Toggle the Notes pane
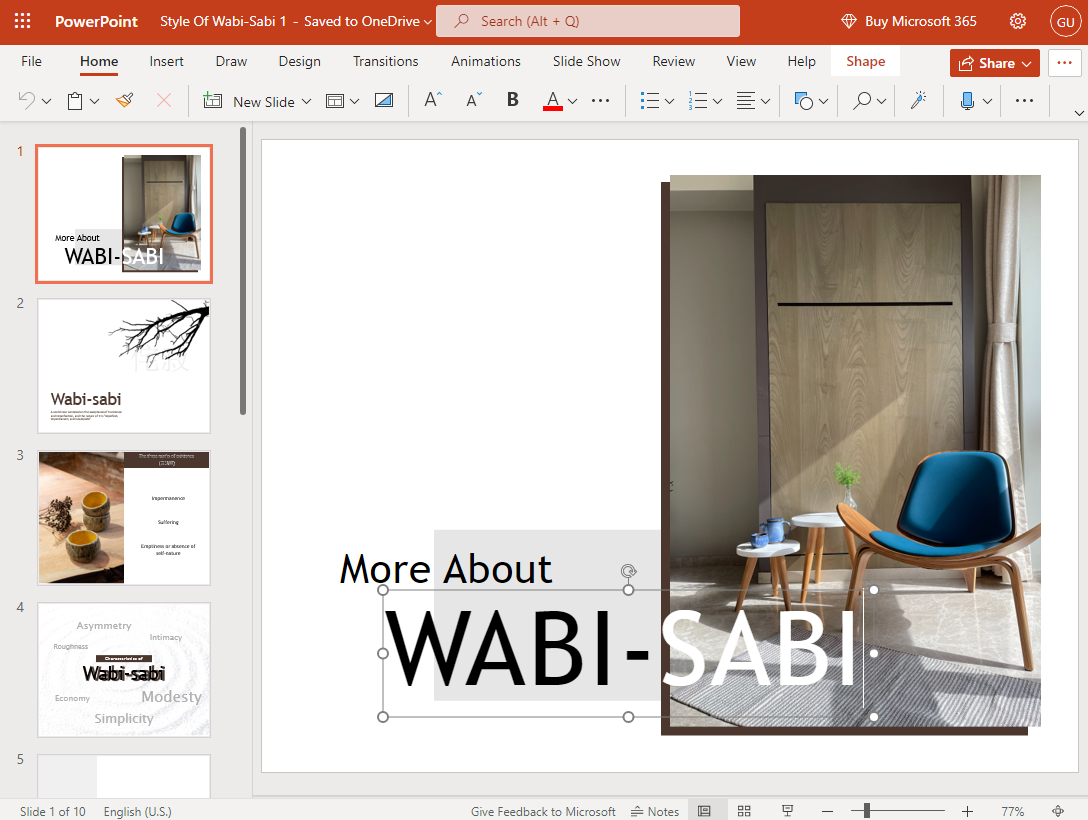This screenshot has width=1088, height=820. point(655,811)
